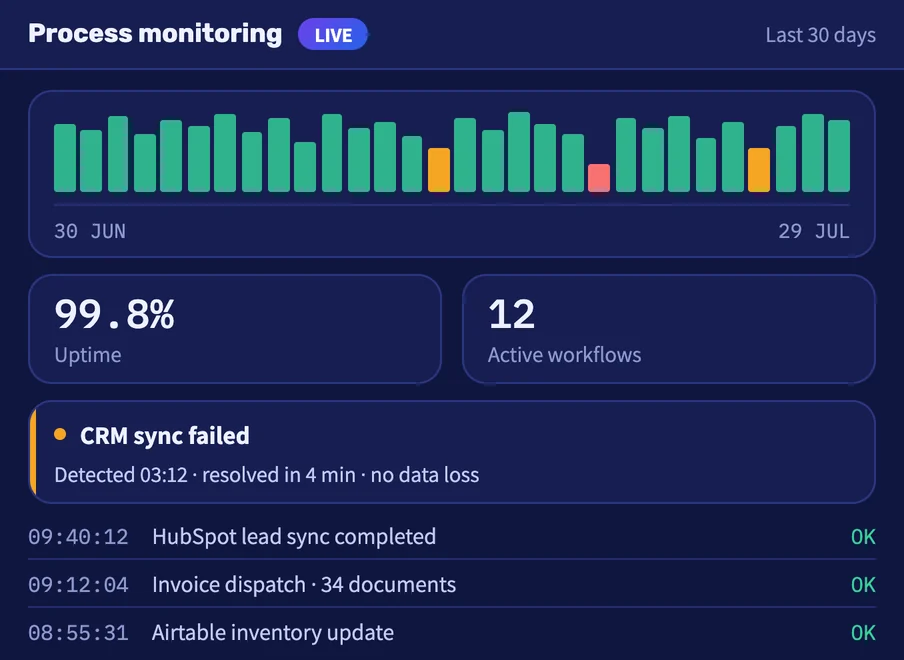This screenshot has height=660, width=904.
Task: Click the last green bar at 29 JUL
Action: 839,156
